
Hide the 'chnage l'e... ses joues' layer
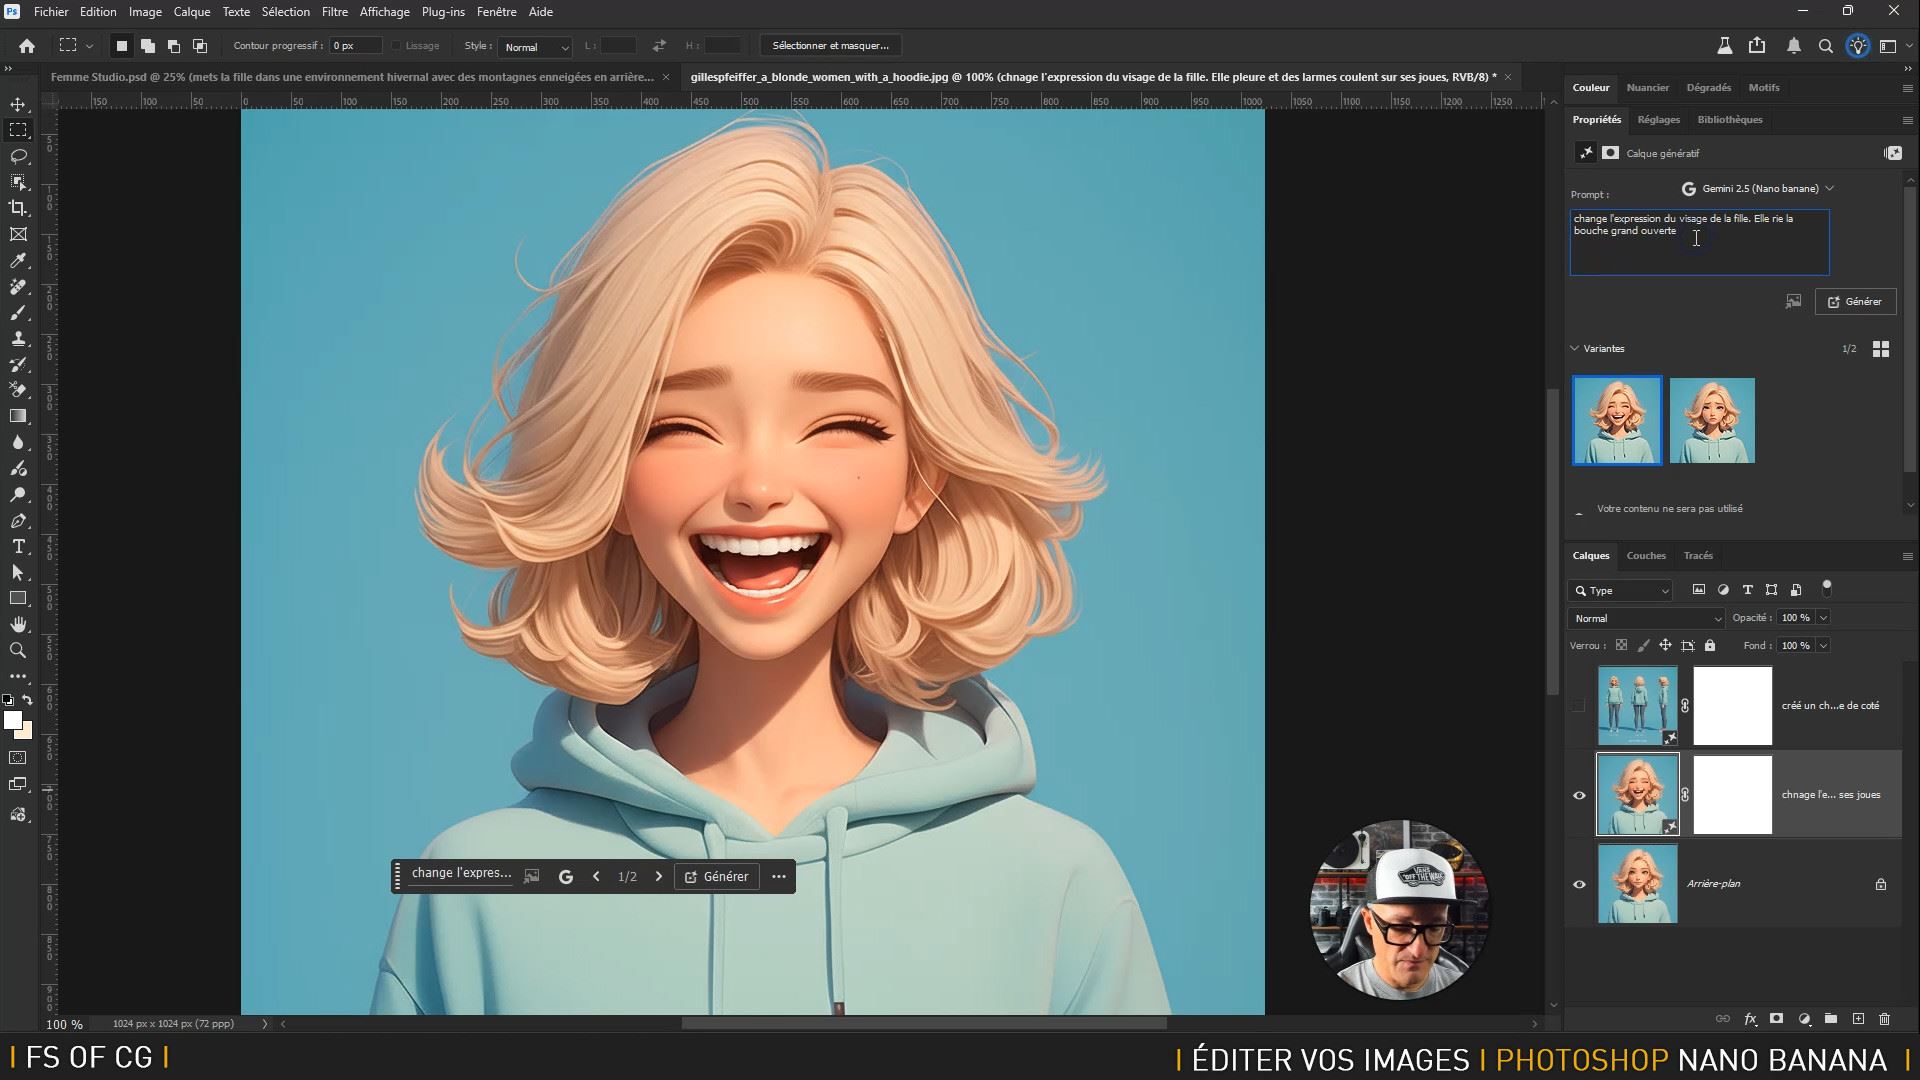[x=1579, y=795]
